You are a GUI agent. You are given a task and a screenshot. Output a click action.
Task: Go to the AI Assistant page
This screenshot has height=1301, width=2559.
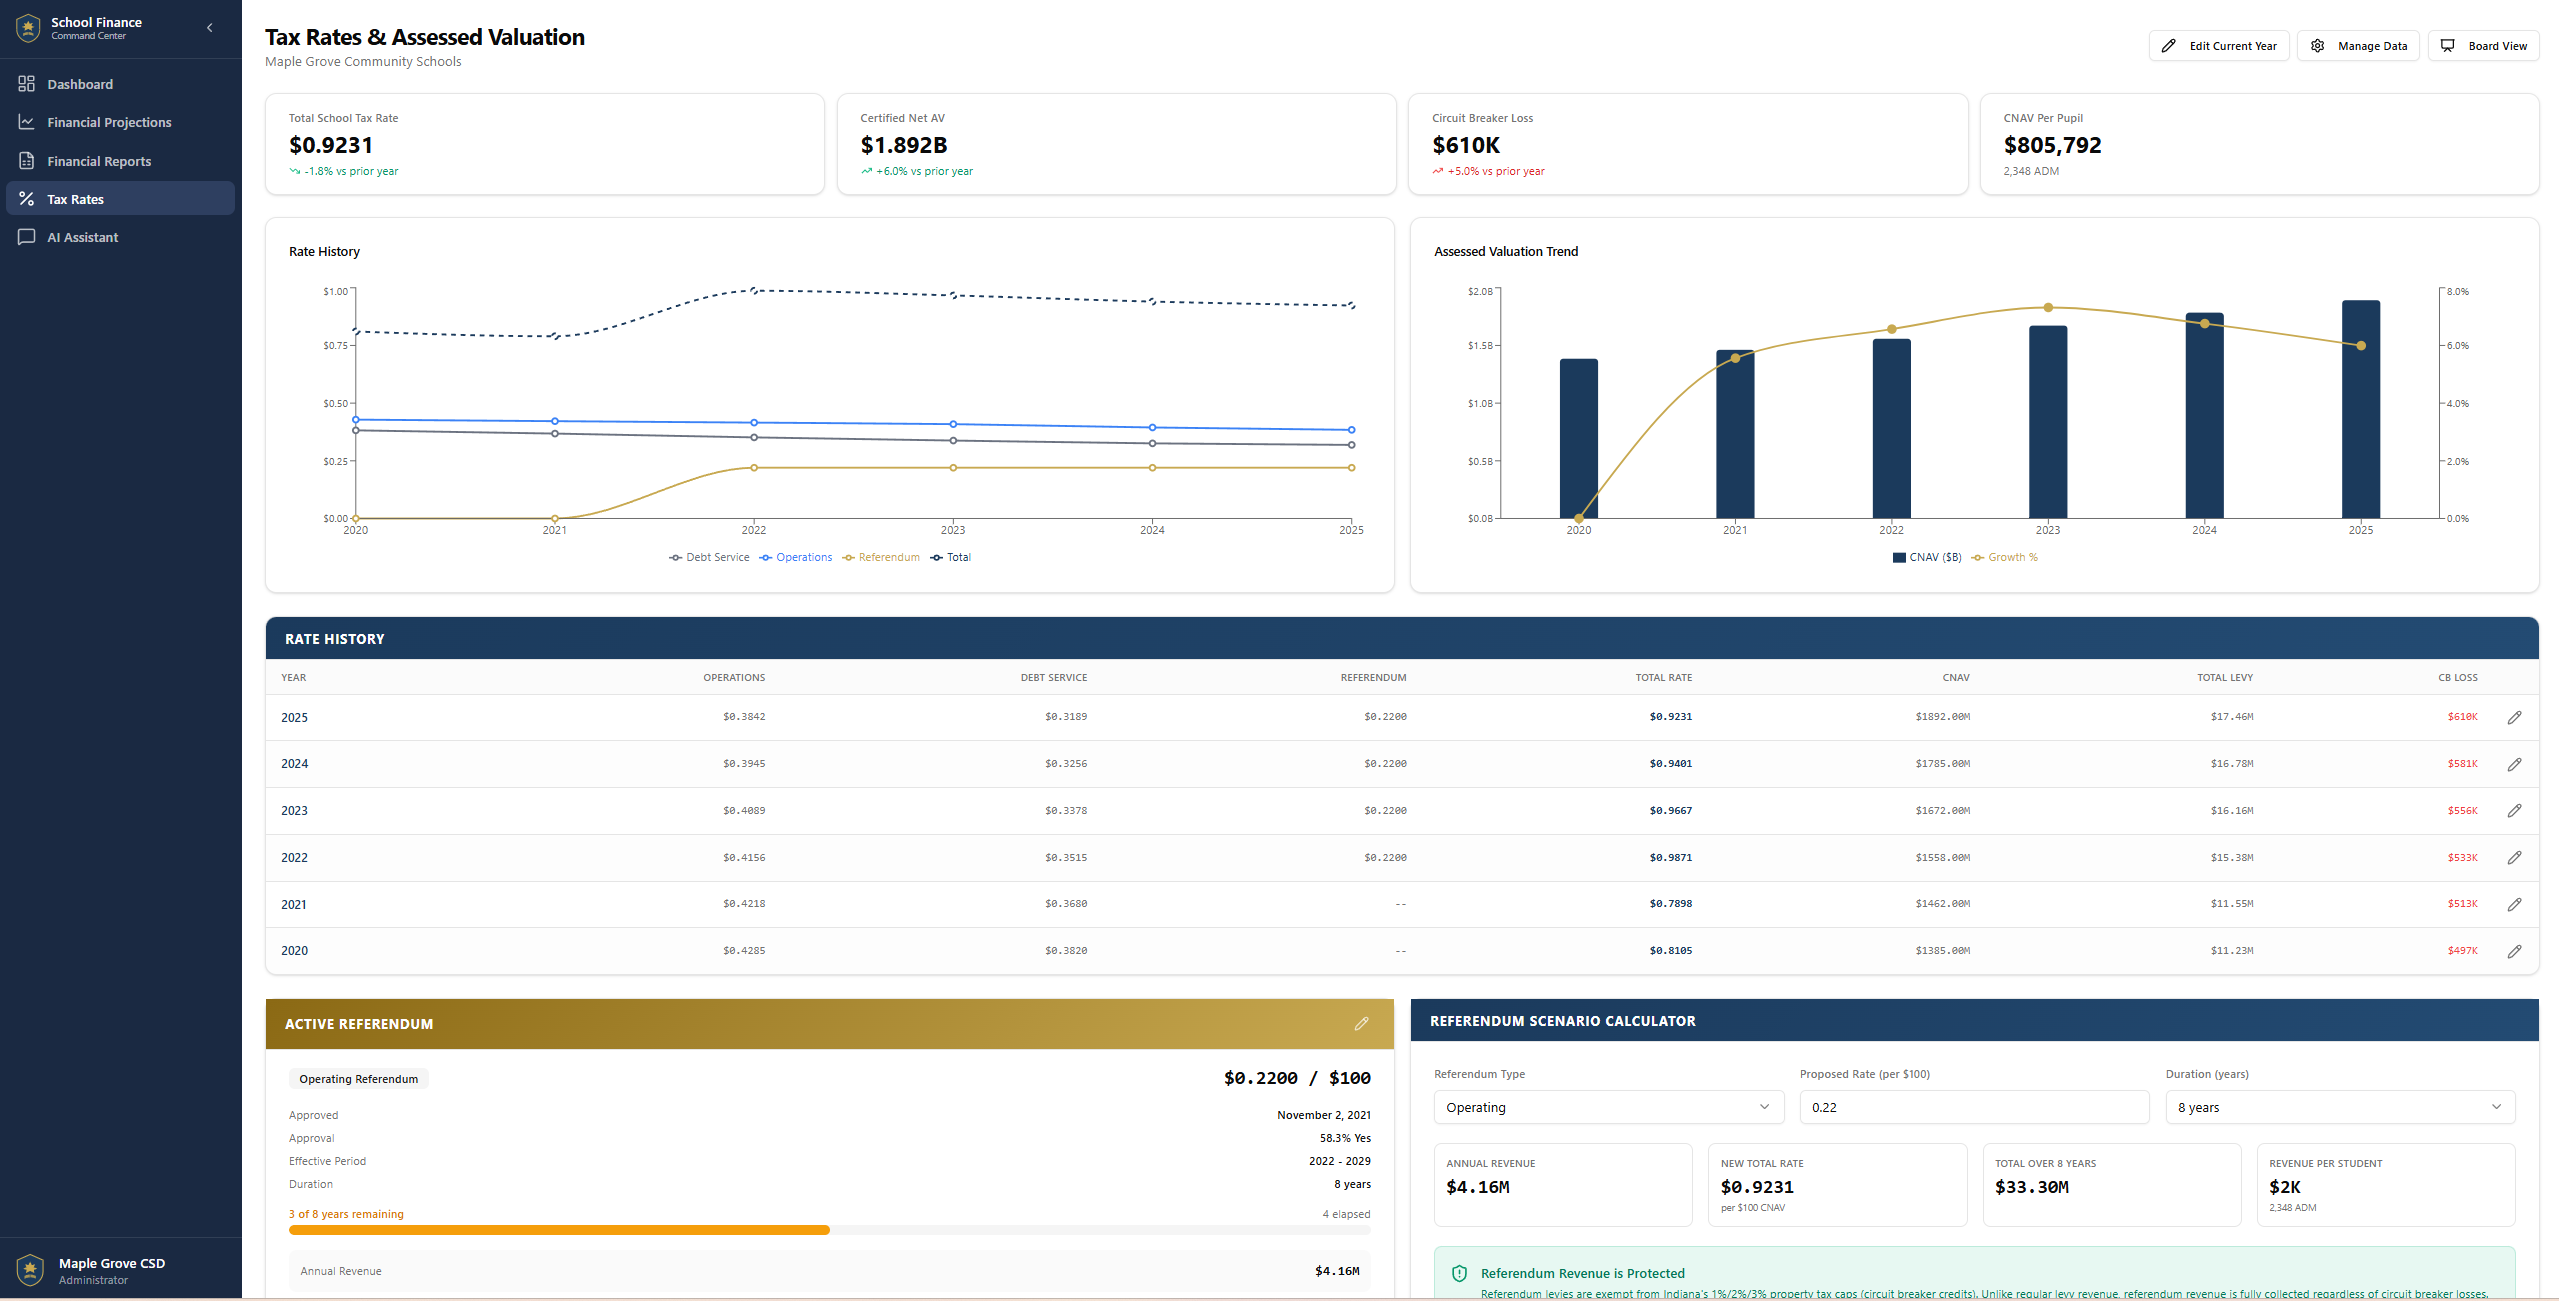point(82,237)
